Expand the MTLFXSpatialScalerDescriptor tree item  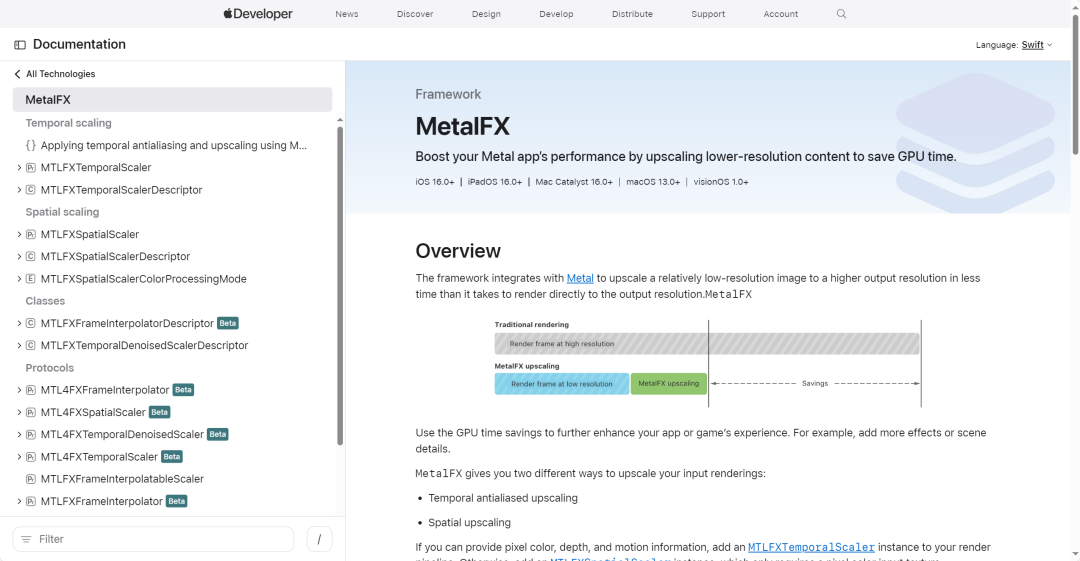[x=19, y=256]
